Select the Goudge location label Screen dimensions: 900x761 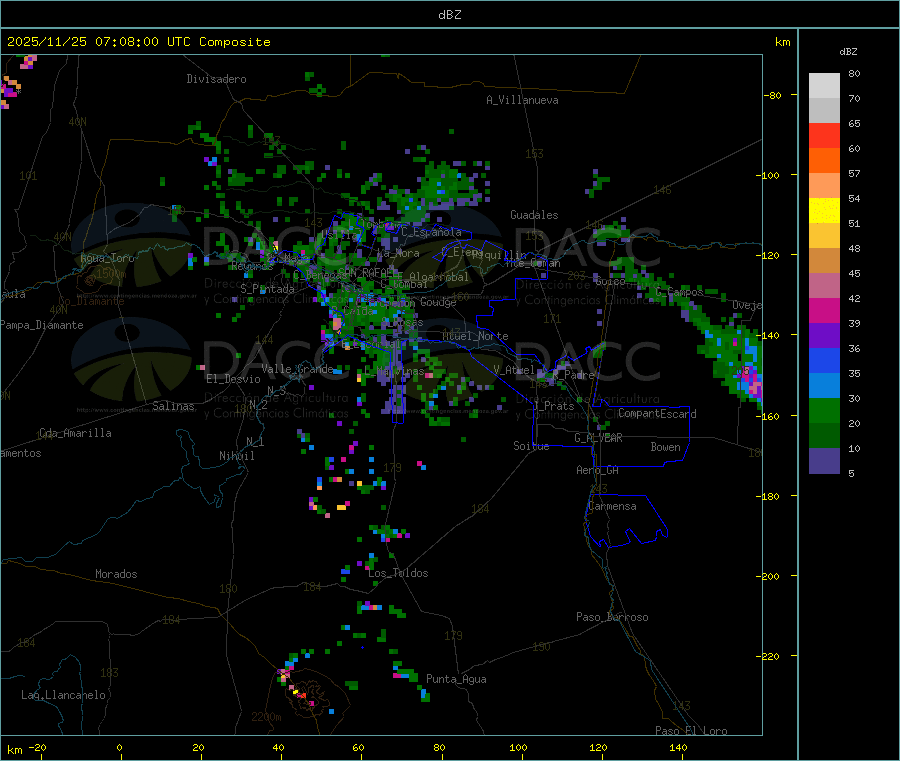[x=438, y=302]
